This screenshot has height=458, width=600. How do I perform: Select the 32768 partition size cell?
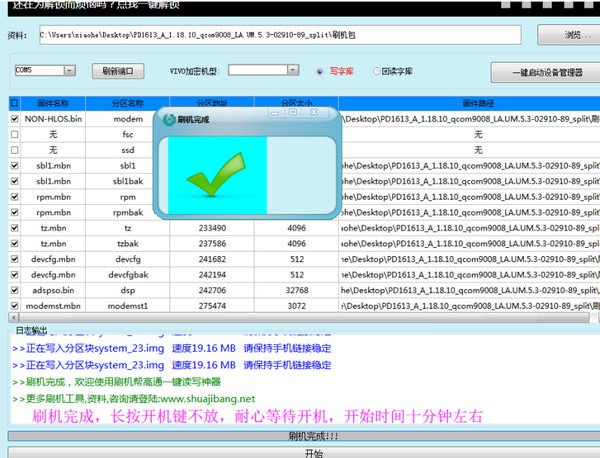pos(297,290)
